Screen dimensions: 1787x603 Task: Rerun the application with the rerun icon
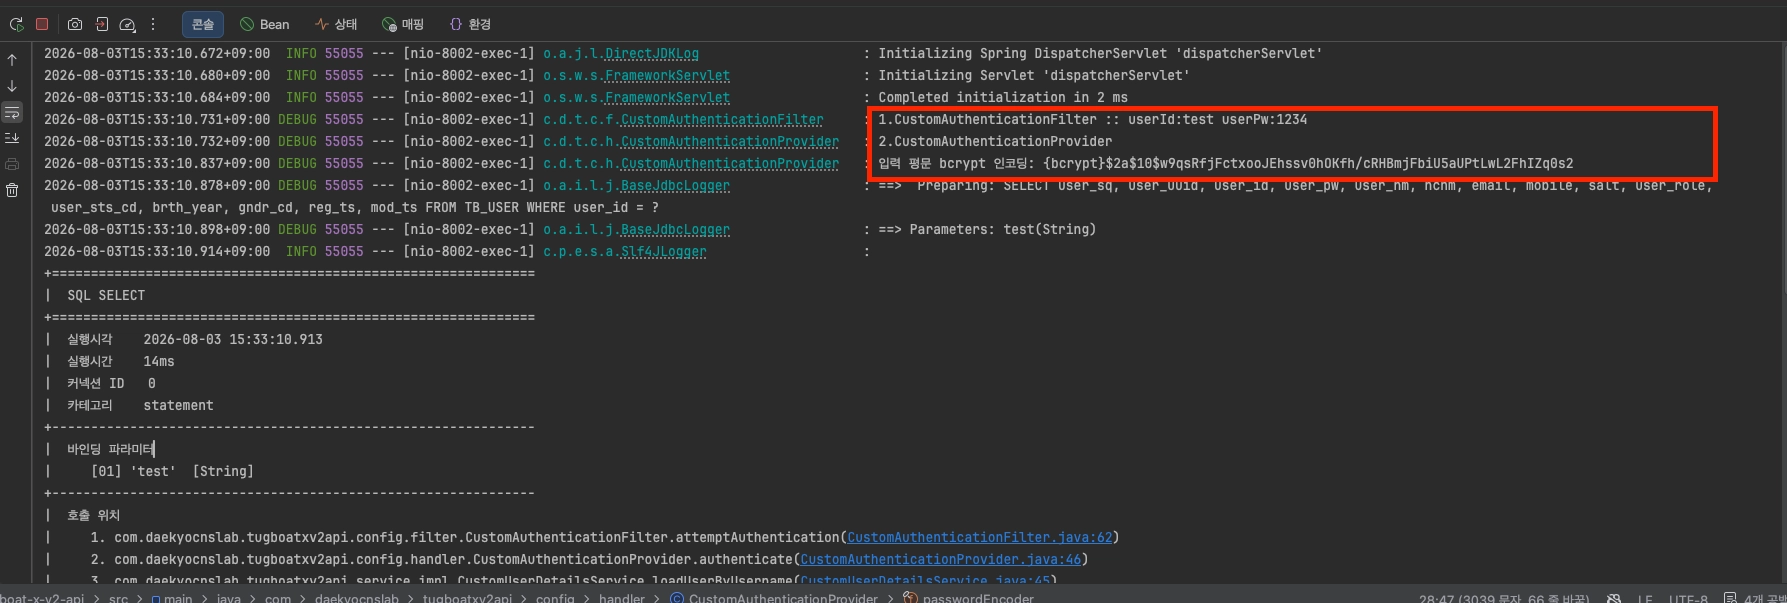click(16, 24)
